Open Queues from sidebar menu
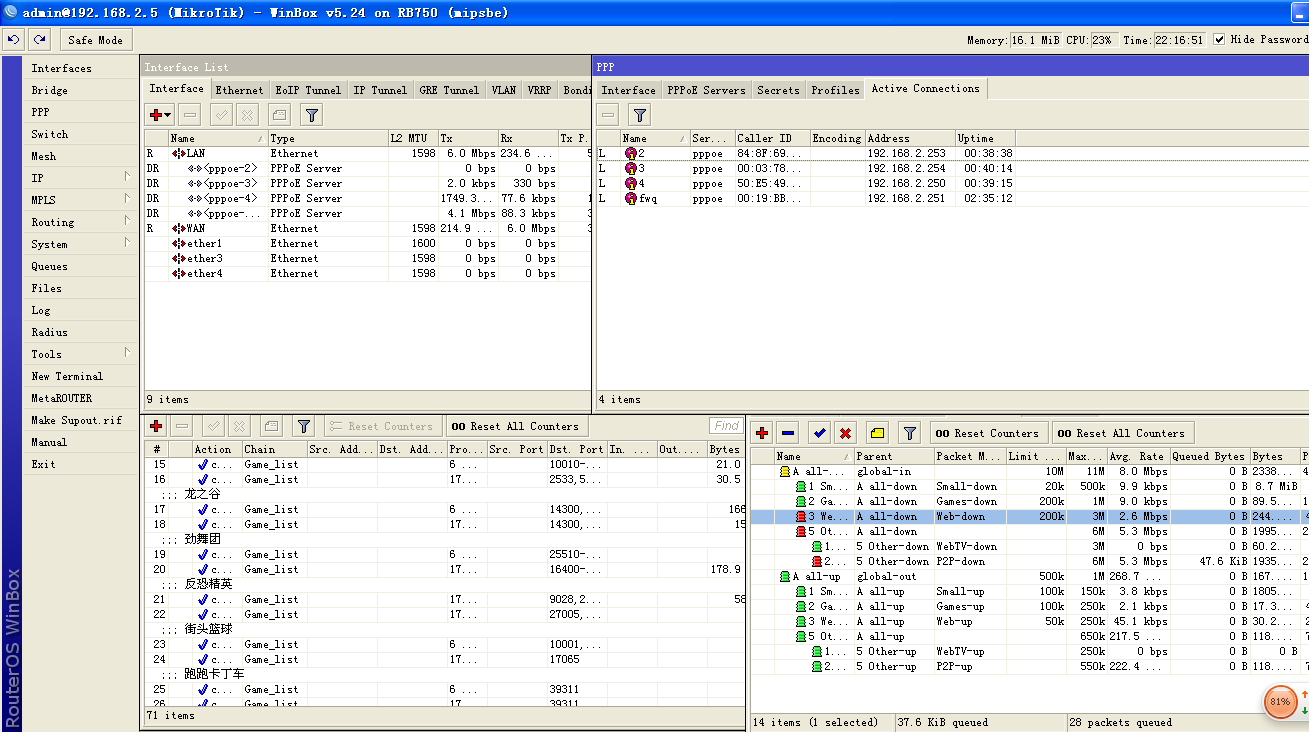This screenshot has height=732, width=1309. click(49, 266)
